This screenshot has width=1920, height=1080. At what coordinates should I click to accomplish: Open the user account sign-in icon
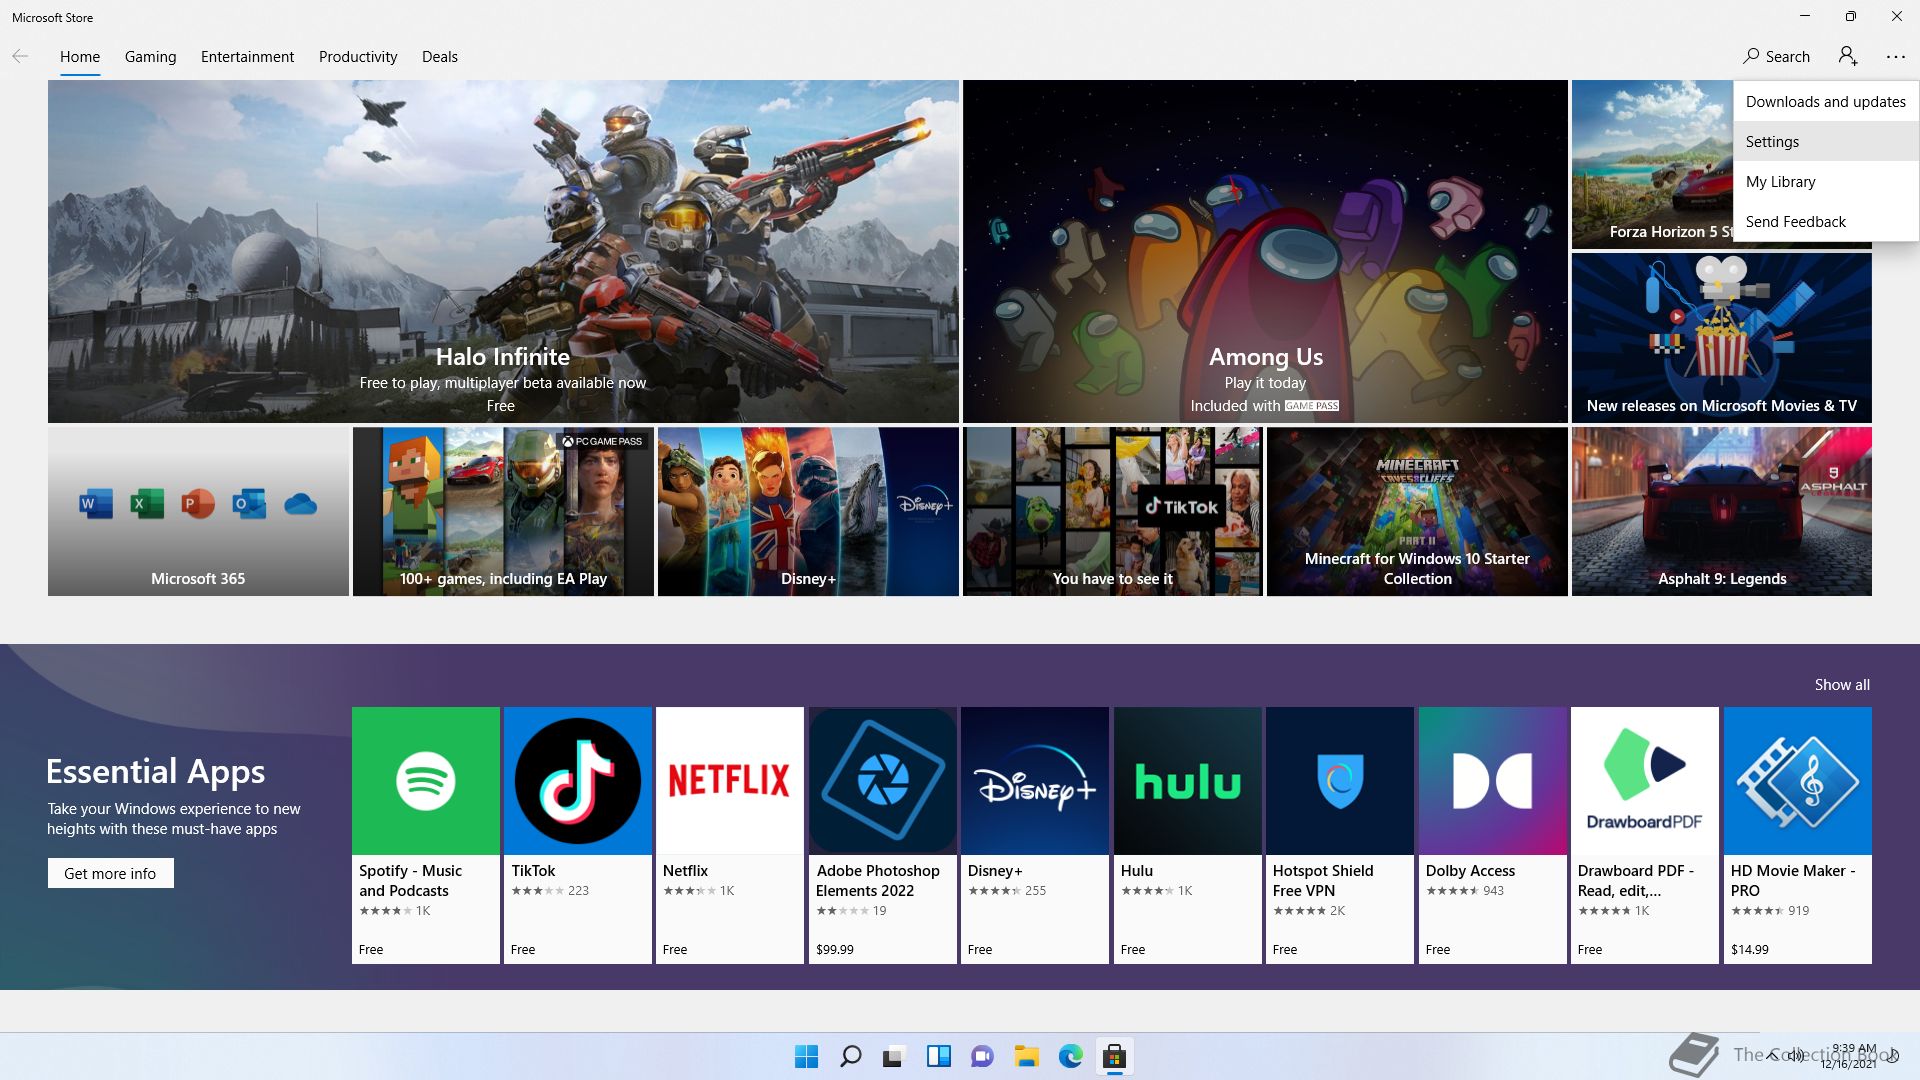click(x=1848, y=56)
